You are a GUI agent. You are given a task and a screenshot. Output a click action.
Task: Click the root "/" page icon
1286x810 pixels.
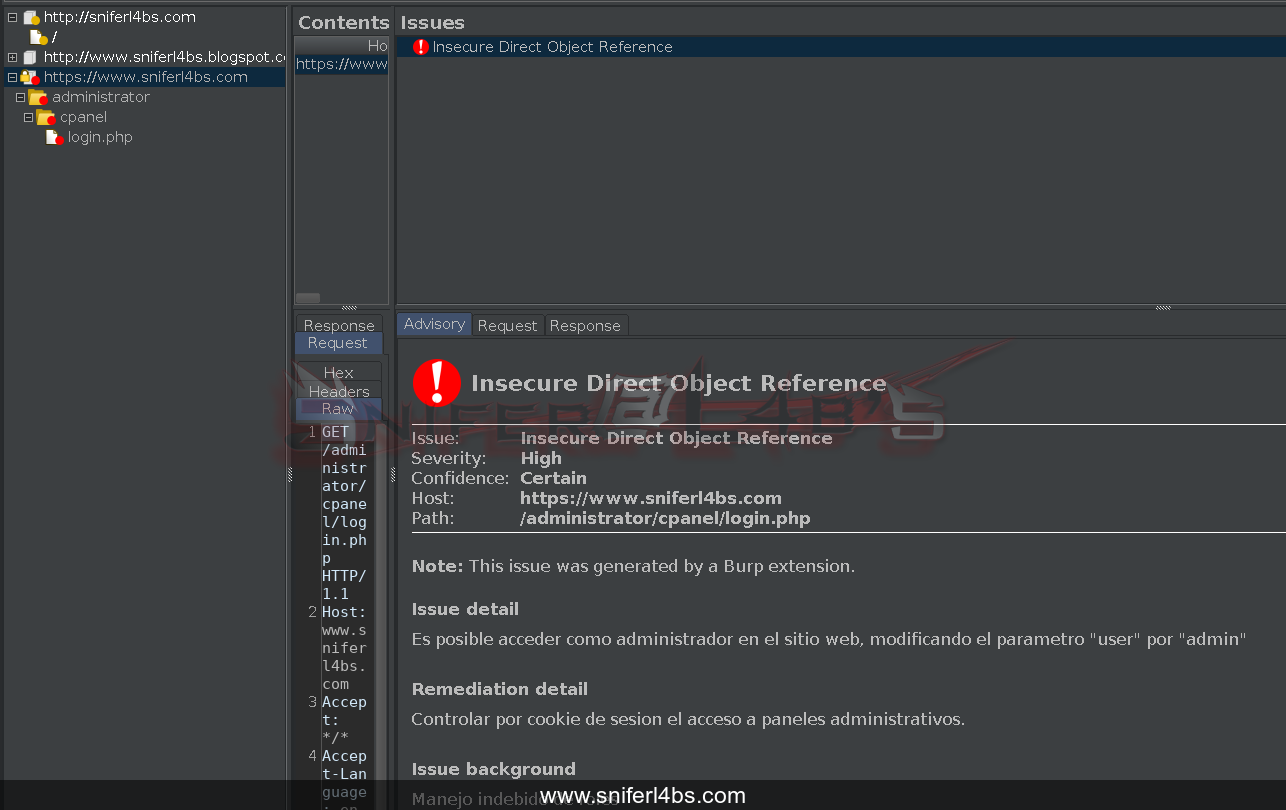pos(39,37)
